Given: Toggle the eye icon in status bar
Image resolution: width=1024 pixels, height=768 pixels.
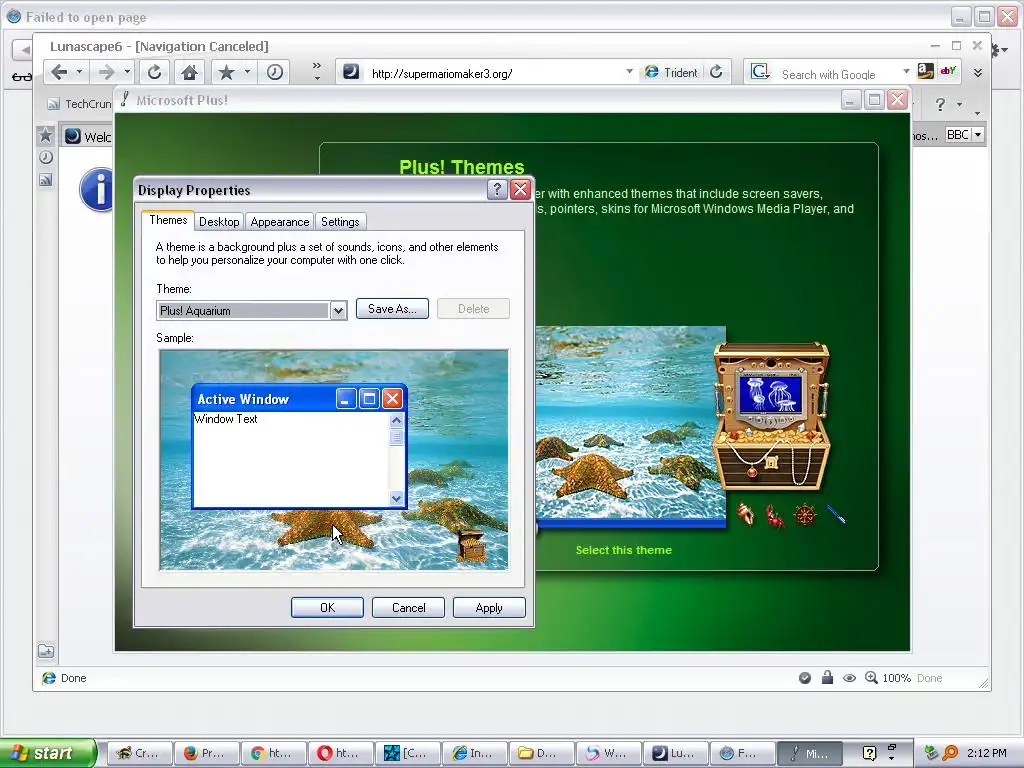Looking at the screenshot, I should pos(849,678).
